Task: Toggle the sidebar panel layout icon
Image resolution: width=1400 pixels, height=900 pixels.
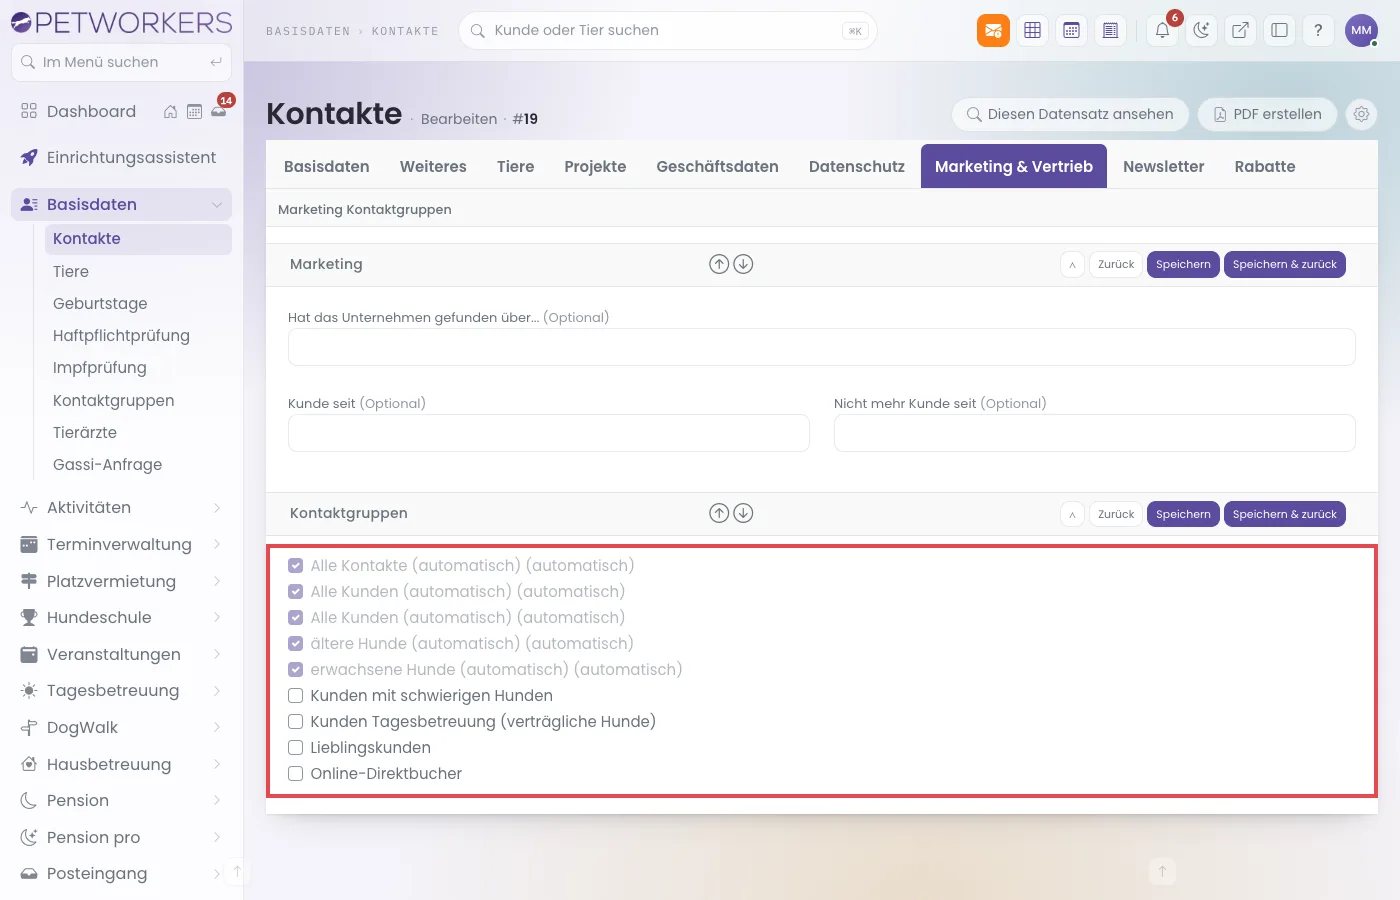Action: 1279,30
